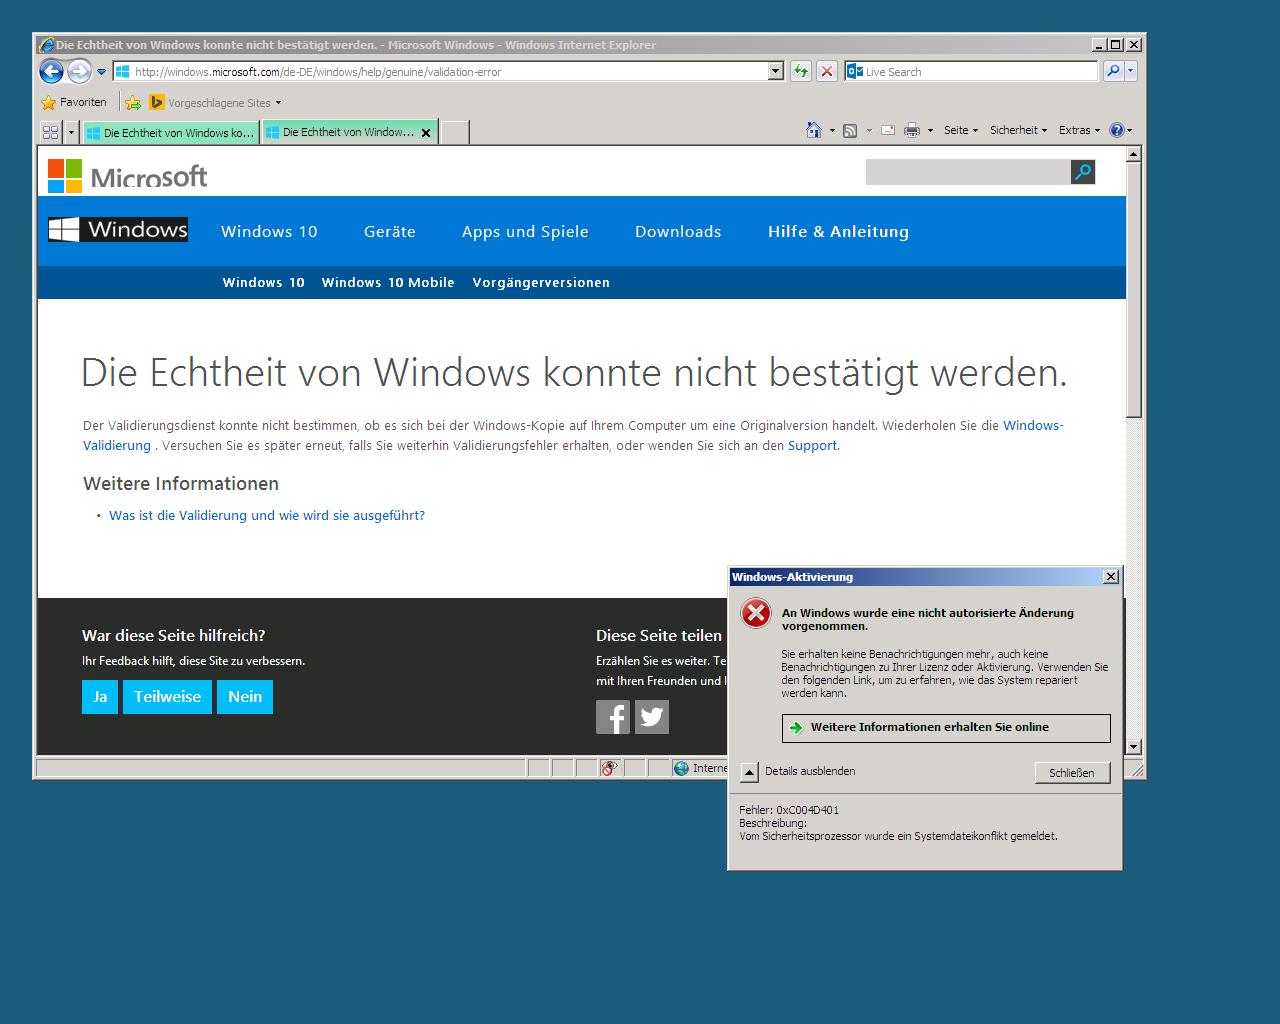Expand the Print options dropdown arrow
1280x1024 pixels.
pyautogui.click(x=930, y=130)
